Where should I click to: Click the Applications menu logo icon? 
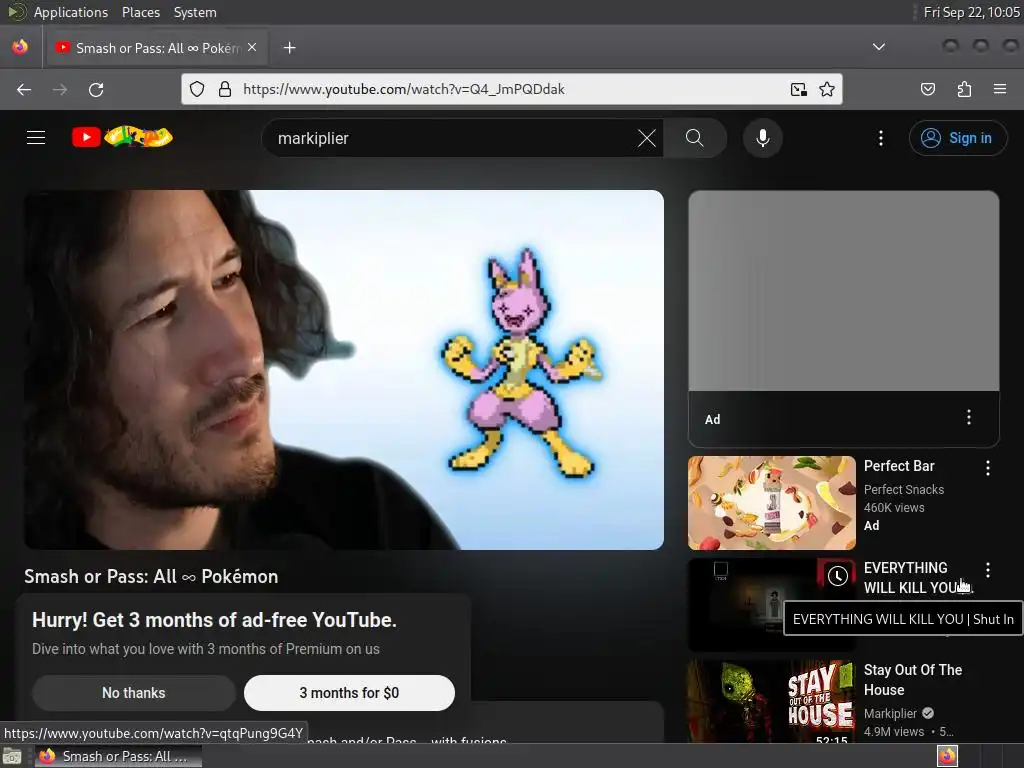point(17,12)
